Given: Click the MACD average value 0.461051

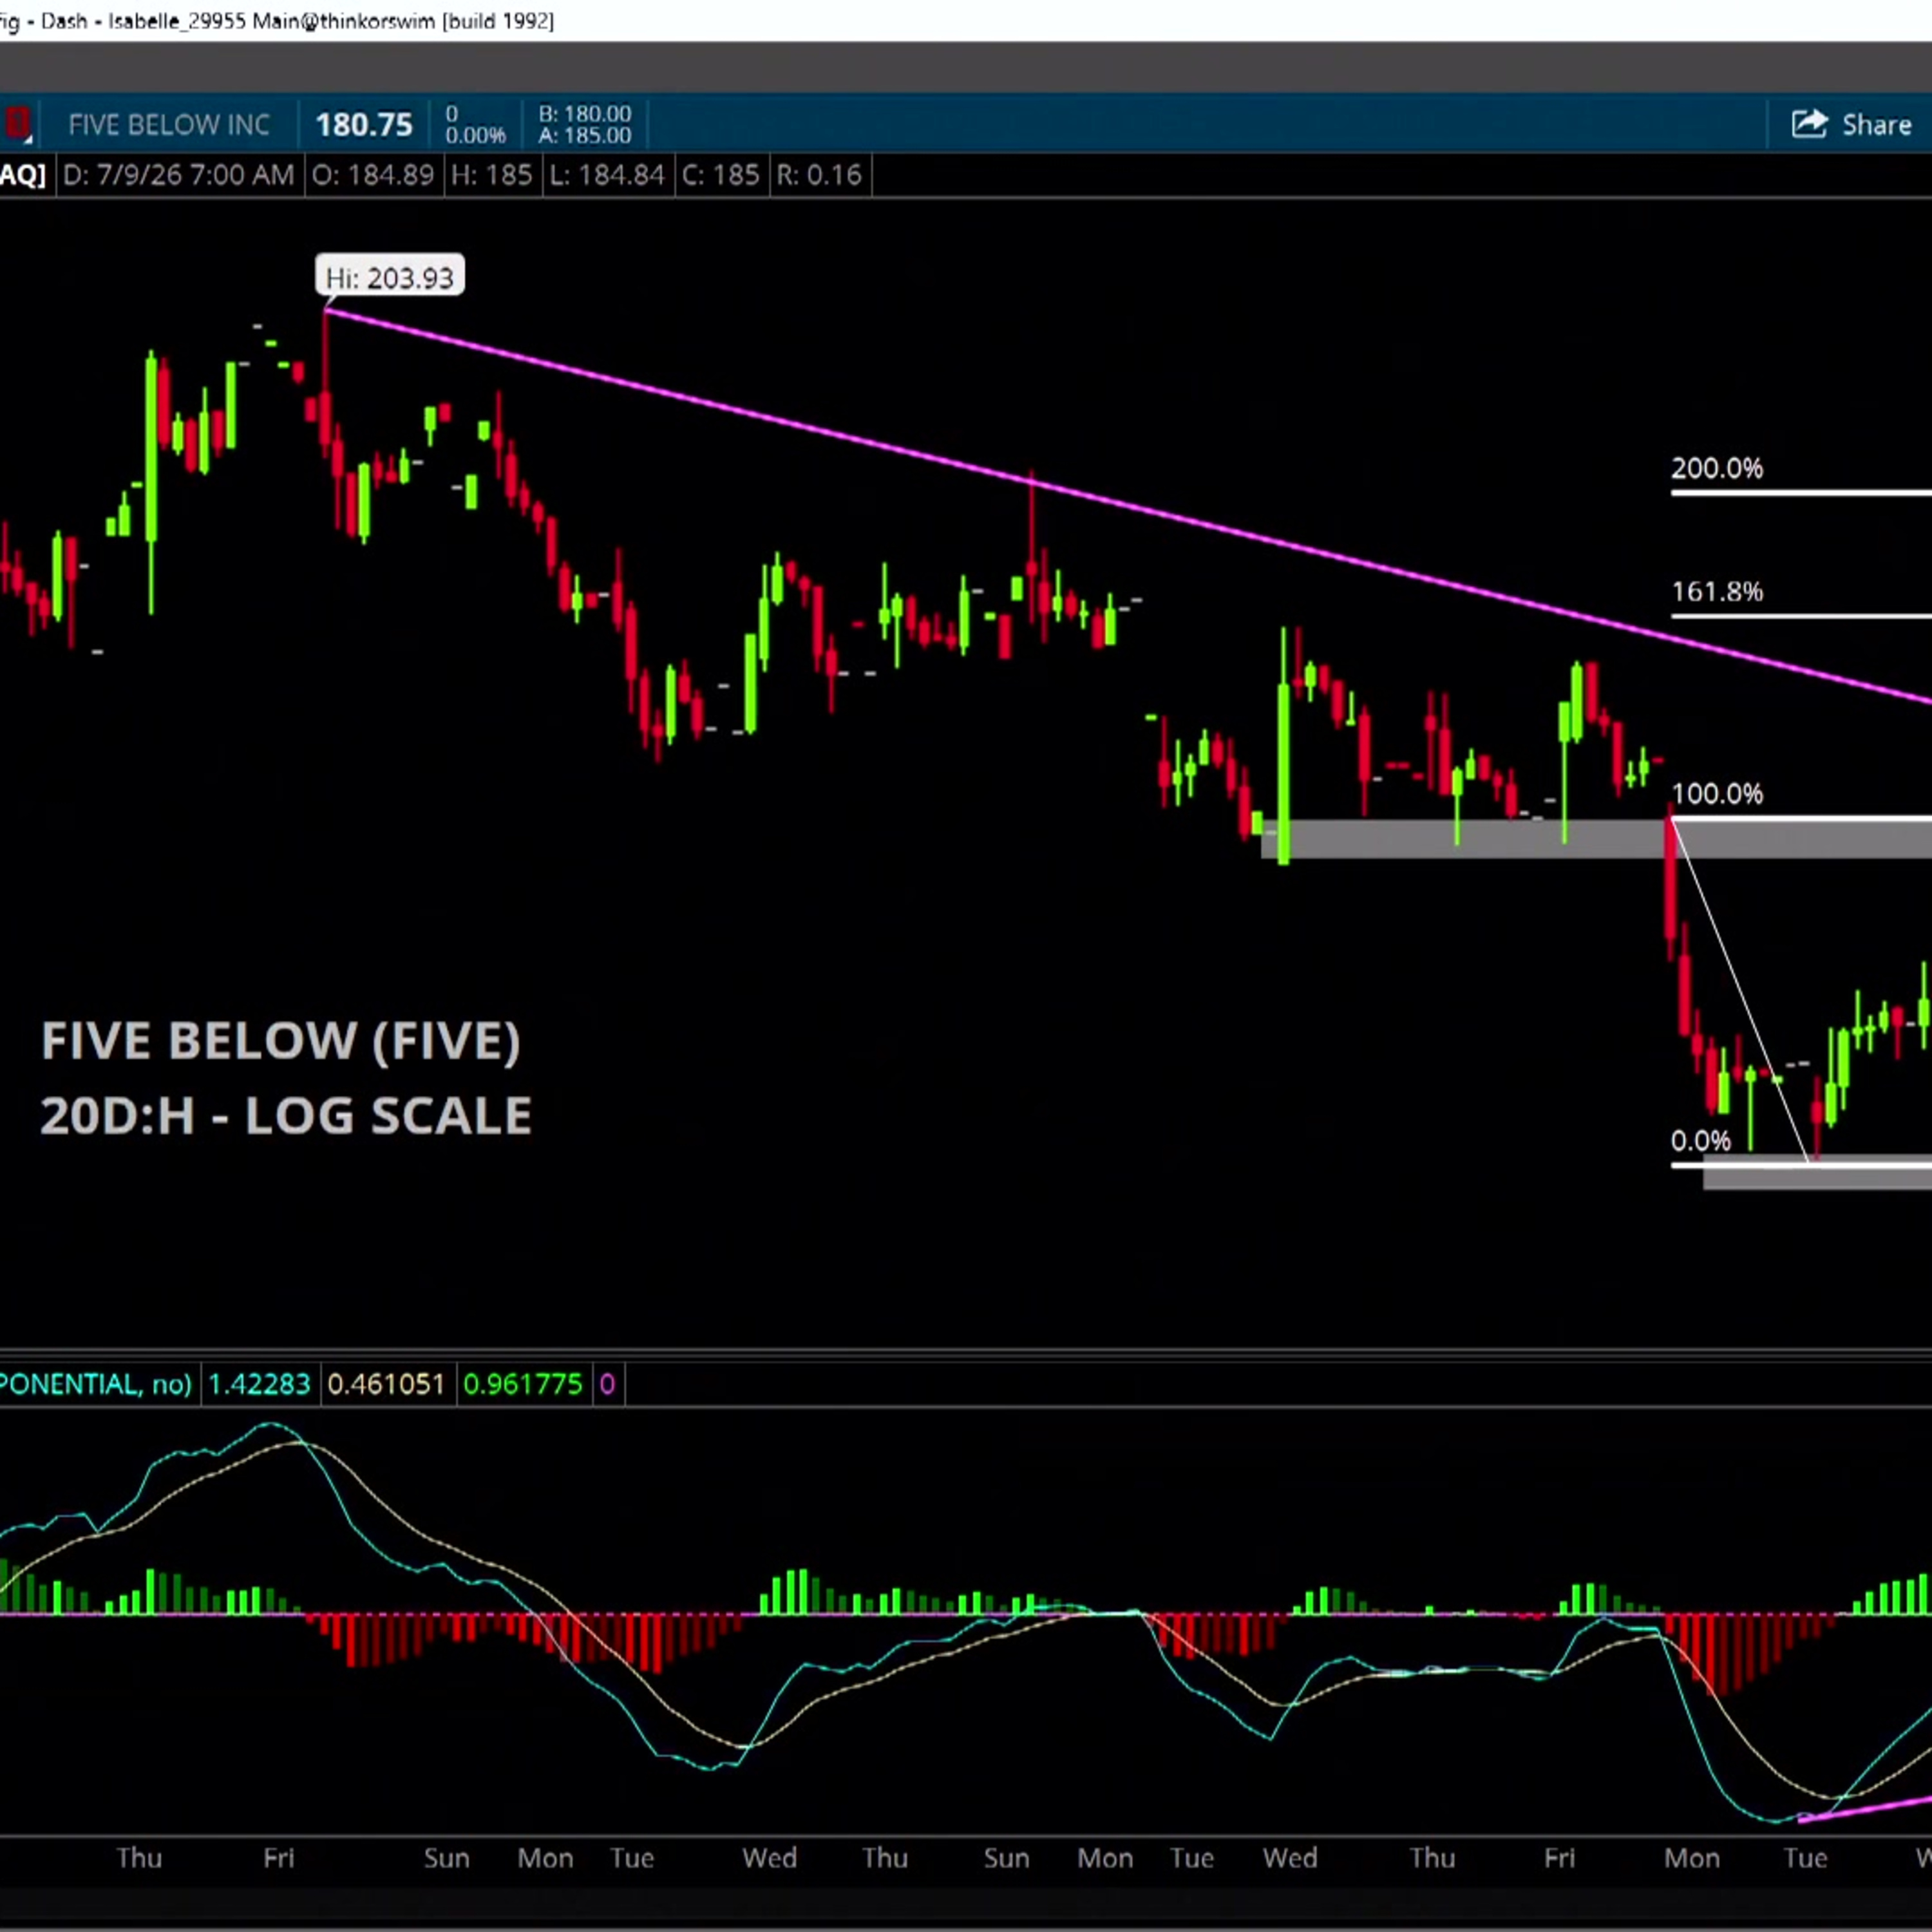Looking at the screenshot, I should coord(386,1384).
